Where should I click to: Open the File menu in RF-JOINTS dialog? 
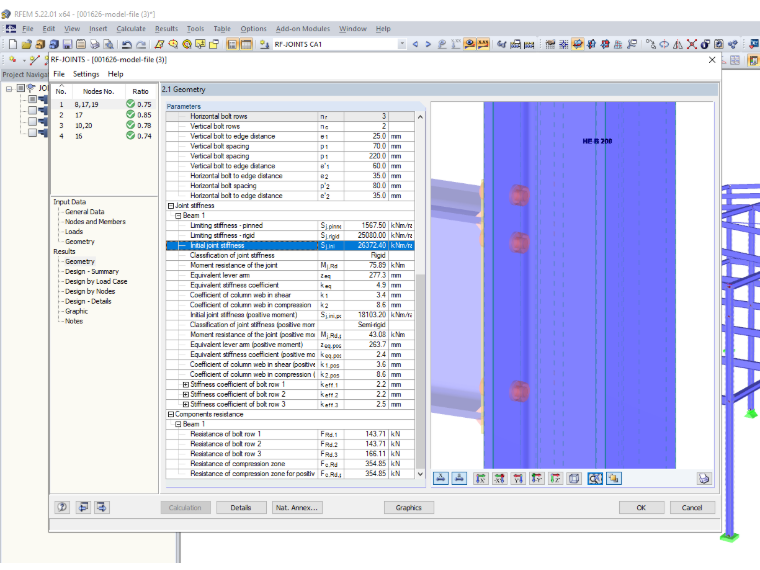coord(59,74)
